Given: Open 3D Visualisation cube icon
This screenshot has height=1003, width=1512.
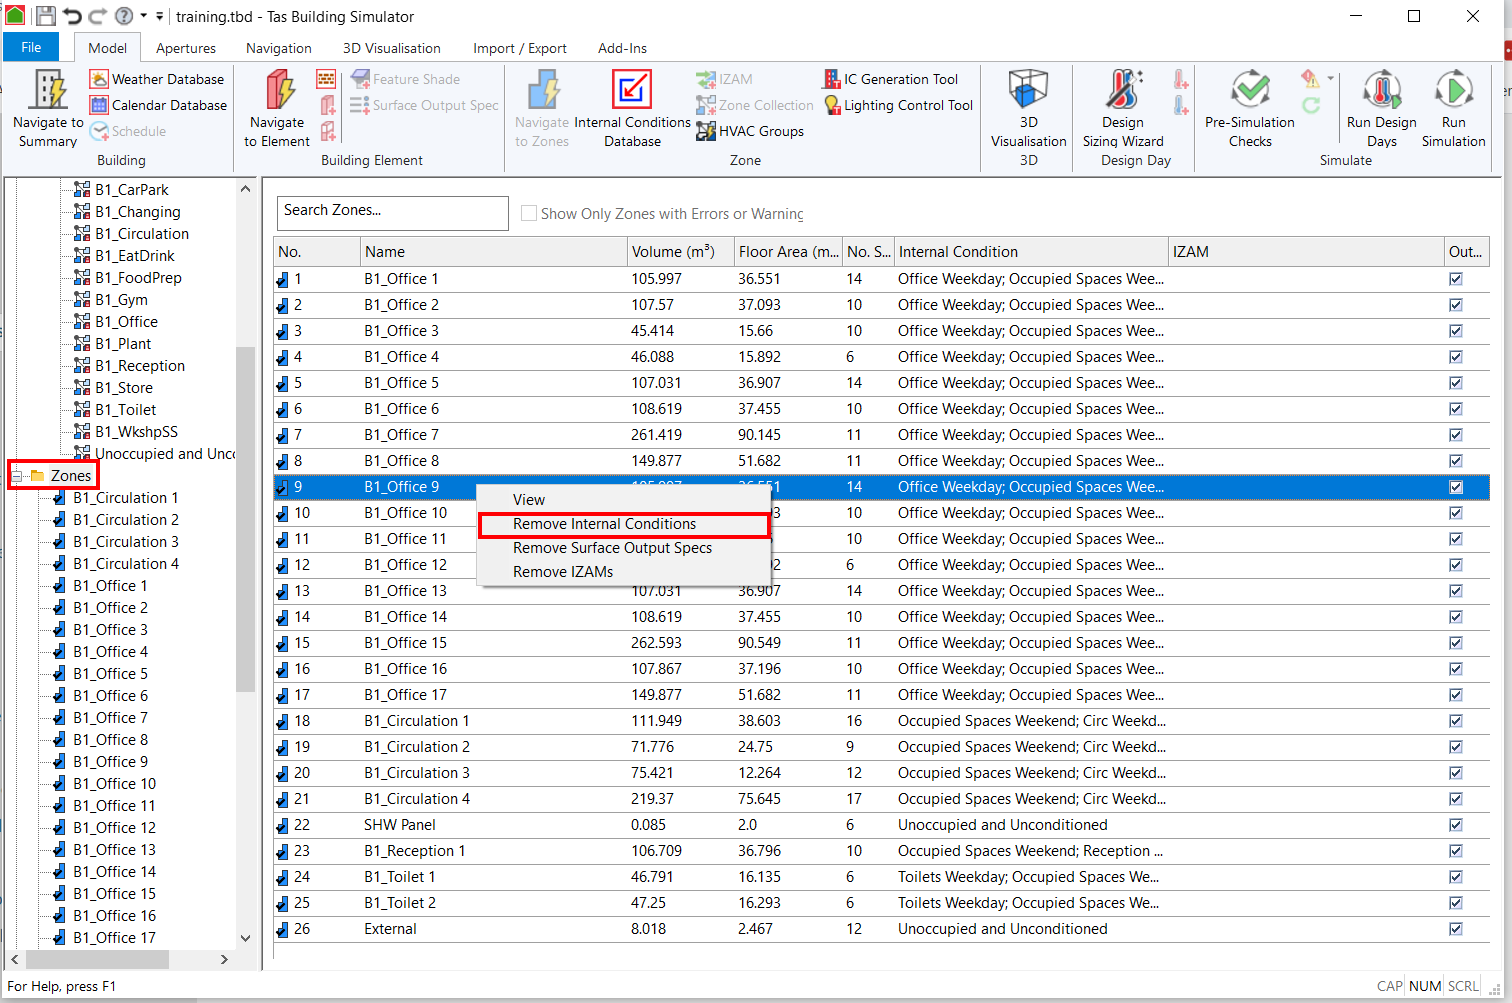Looking at the screenshot, I should coord(1028,89).
